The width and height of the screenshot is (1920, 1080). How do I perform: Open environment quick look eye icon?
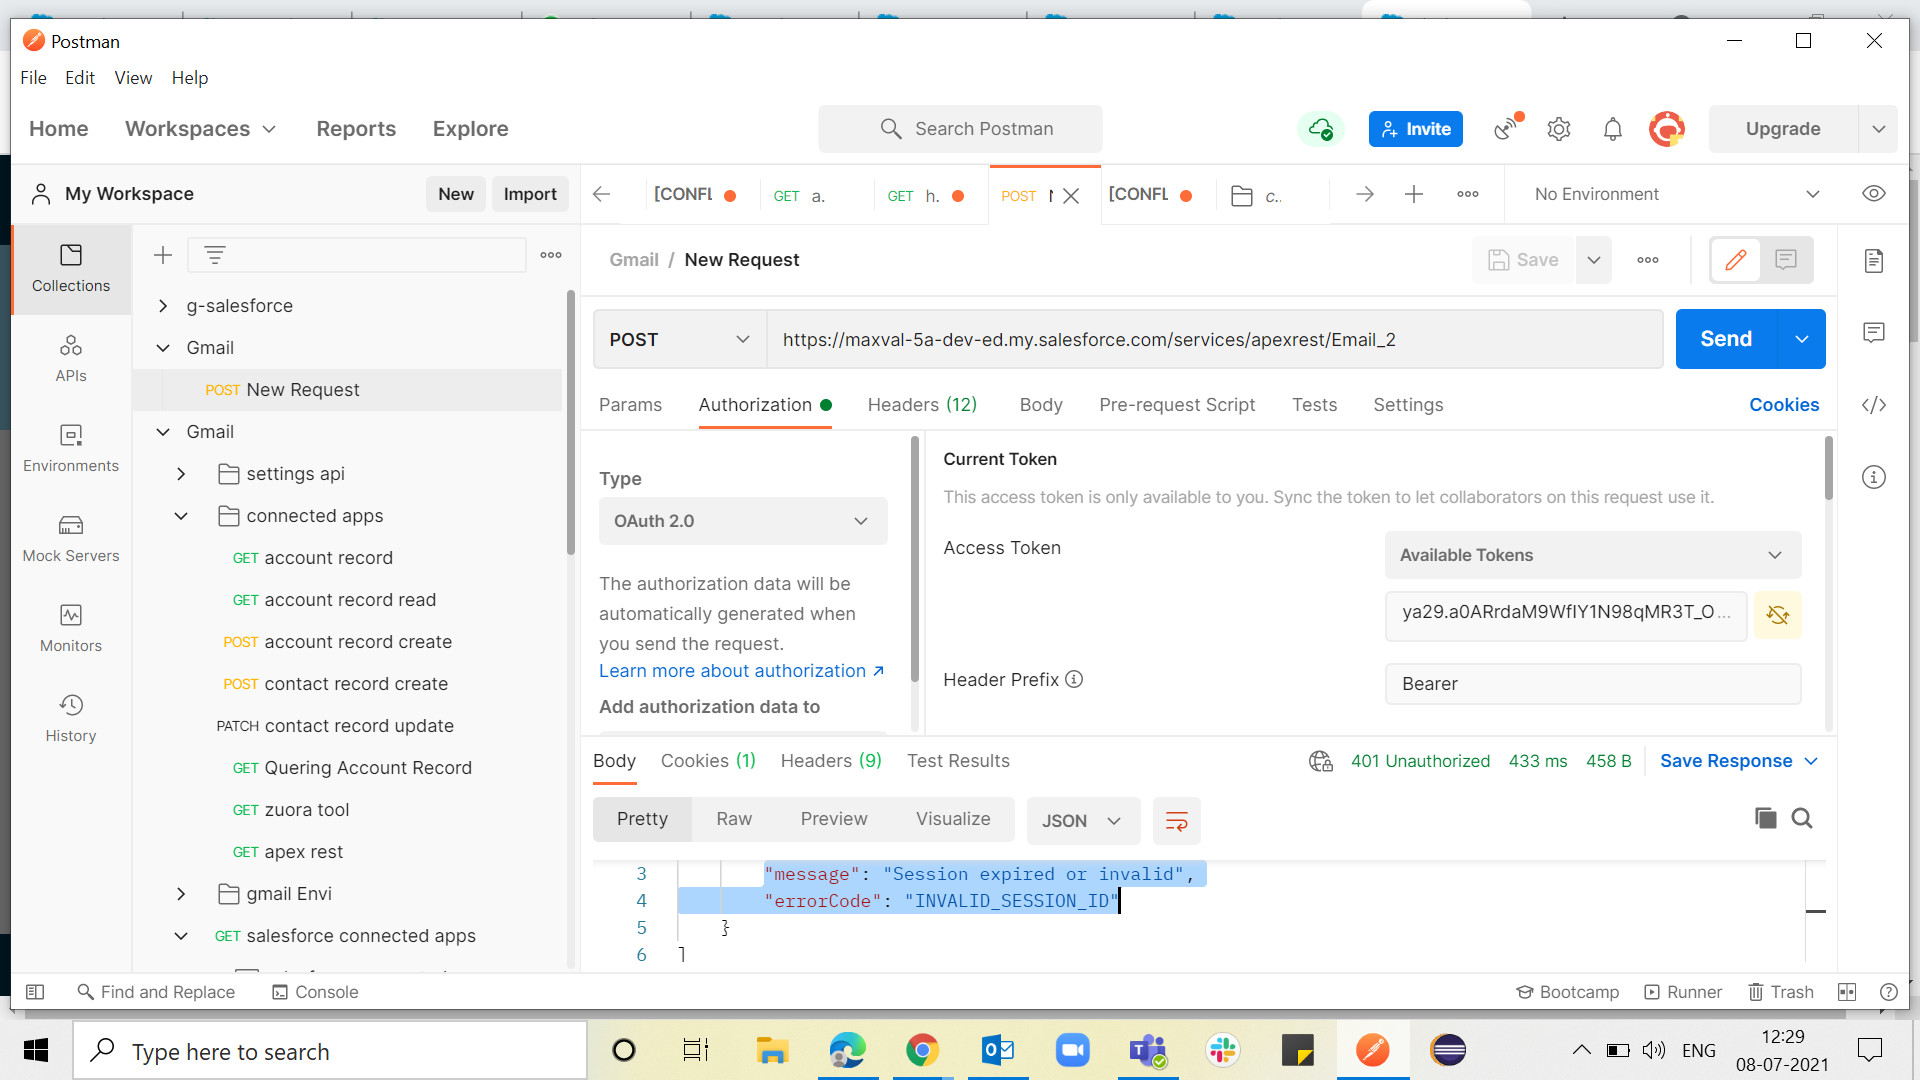click(1873, 194)
